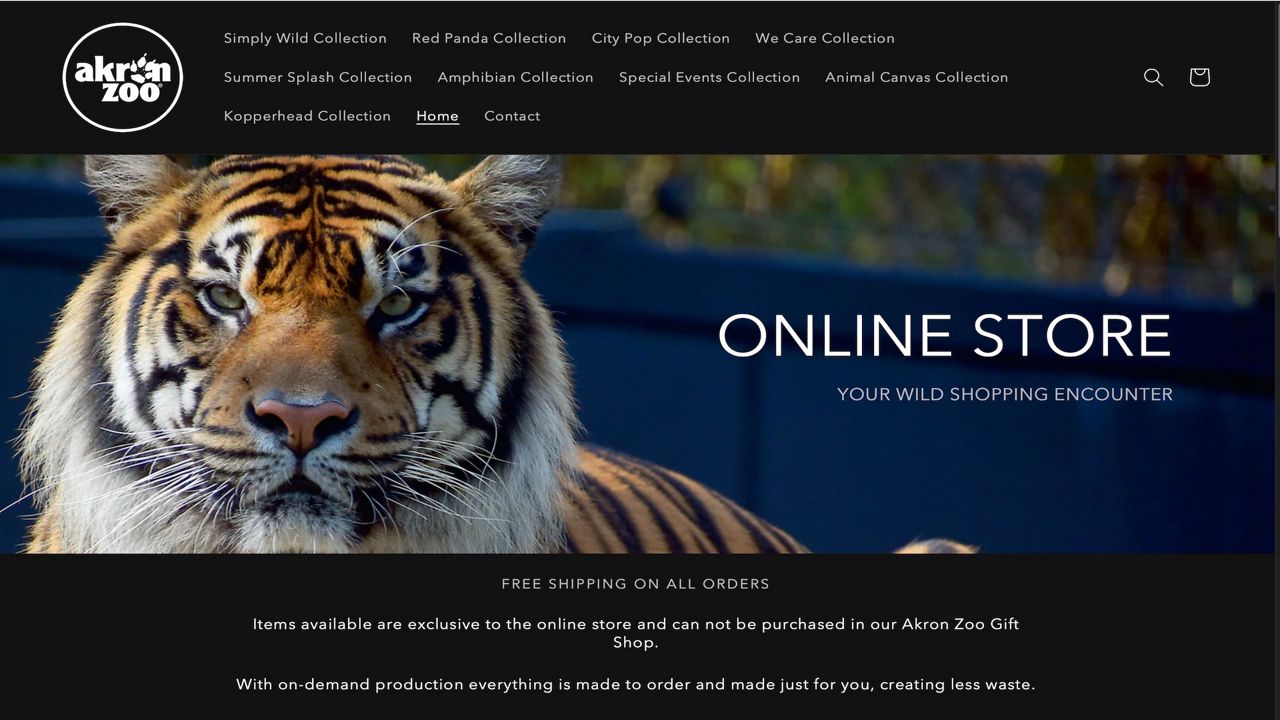
Task: Click the Free Shipping On All Orders notice
Action: (635, 584)
